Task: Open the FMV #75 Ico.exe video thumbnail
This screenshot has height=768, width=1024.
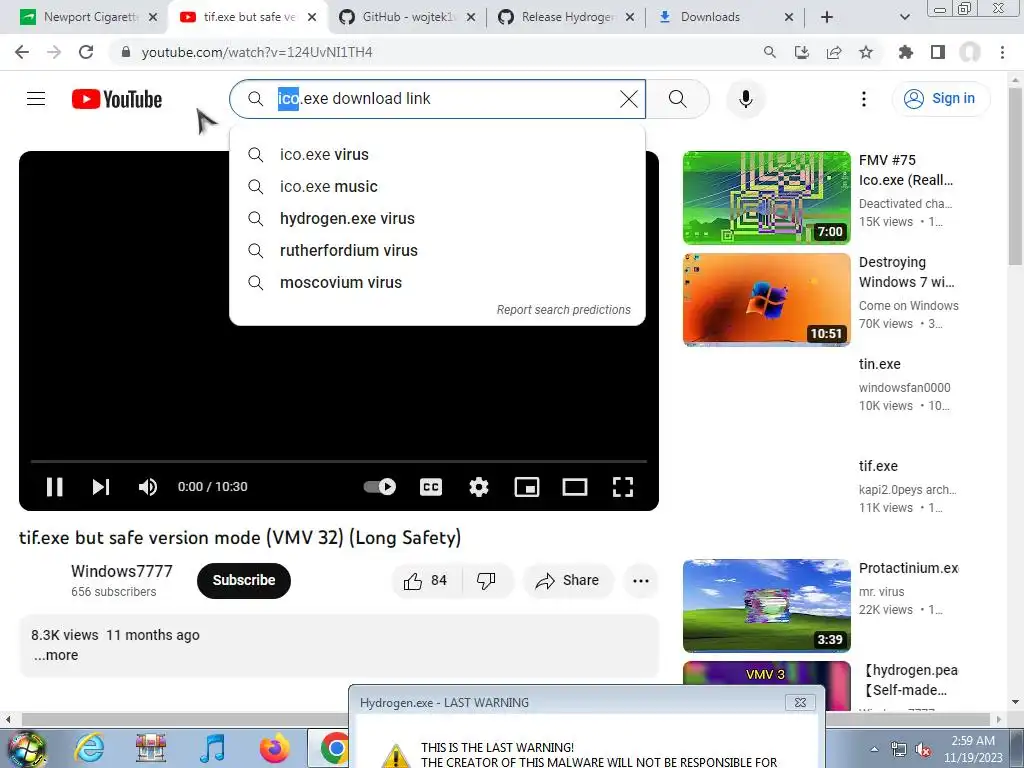Action: click(x=767, y=197)
